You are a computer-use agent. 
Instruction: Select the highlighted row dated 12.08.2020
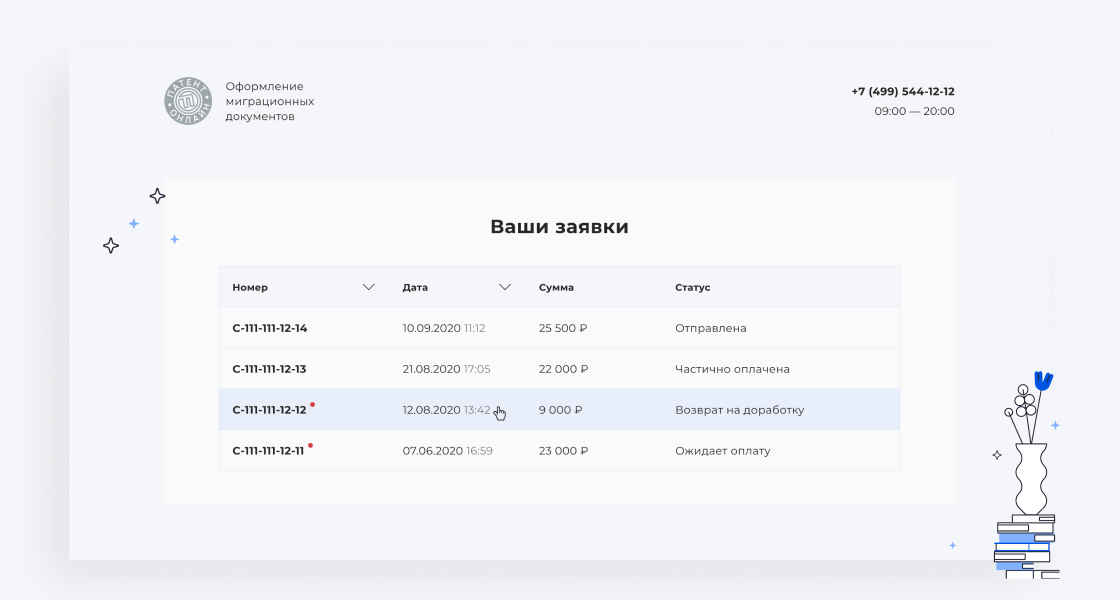pos(560,409)
